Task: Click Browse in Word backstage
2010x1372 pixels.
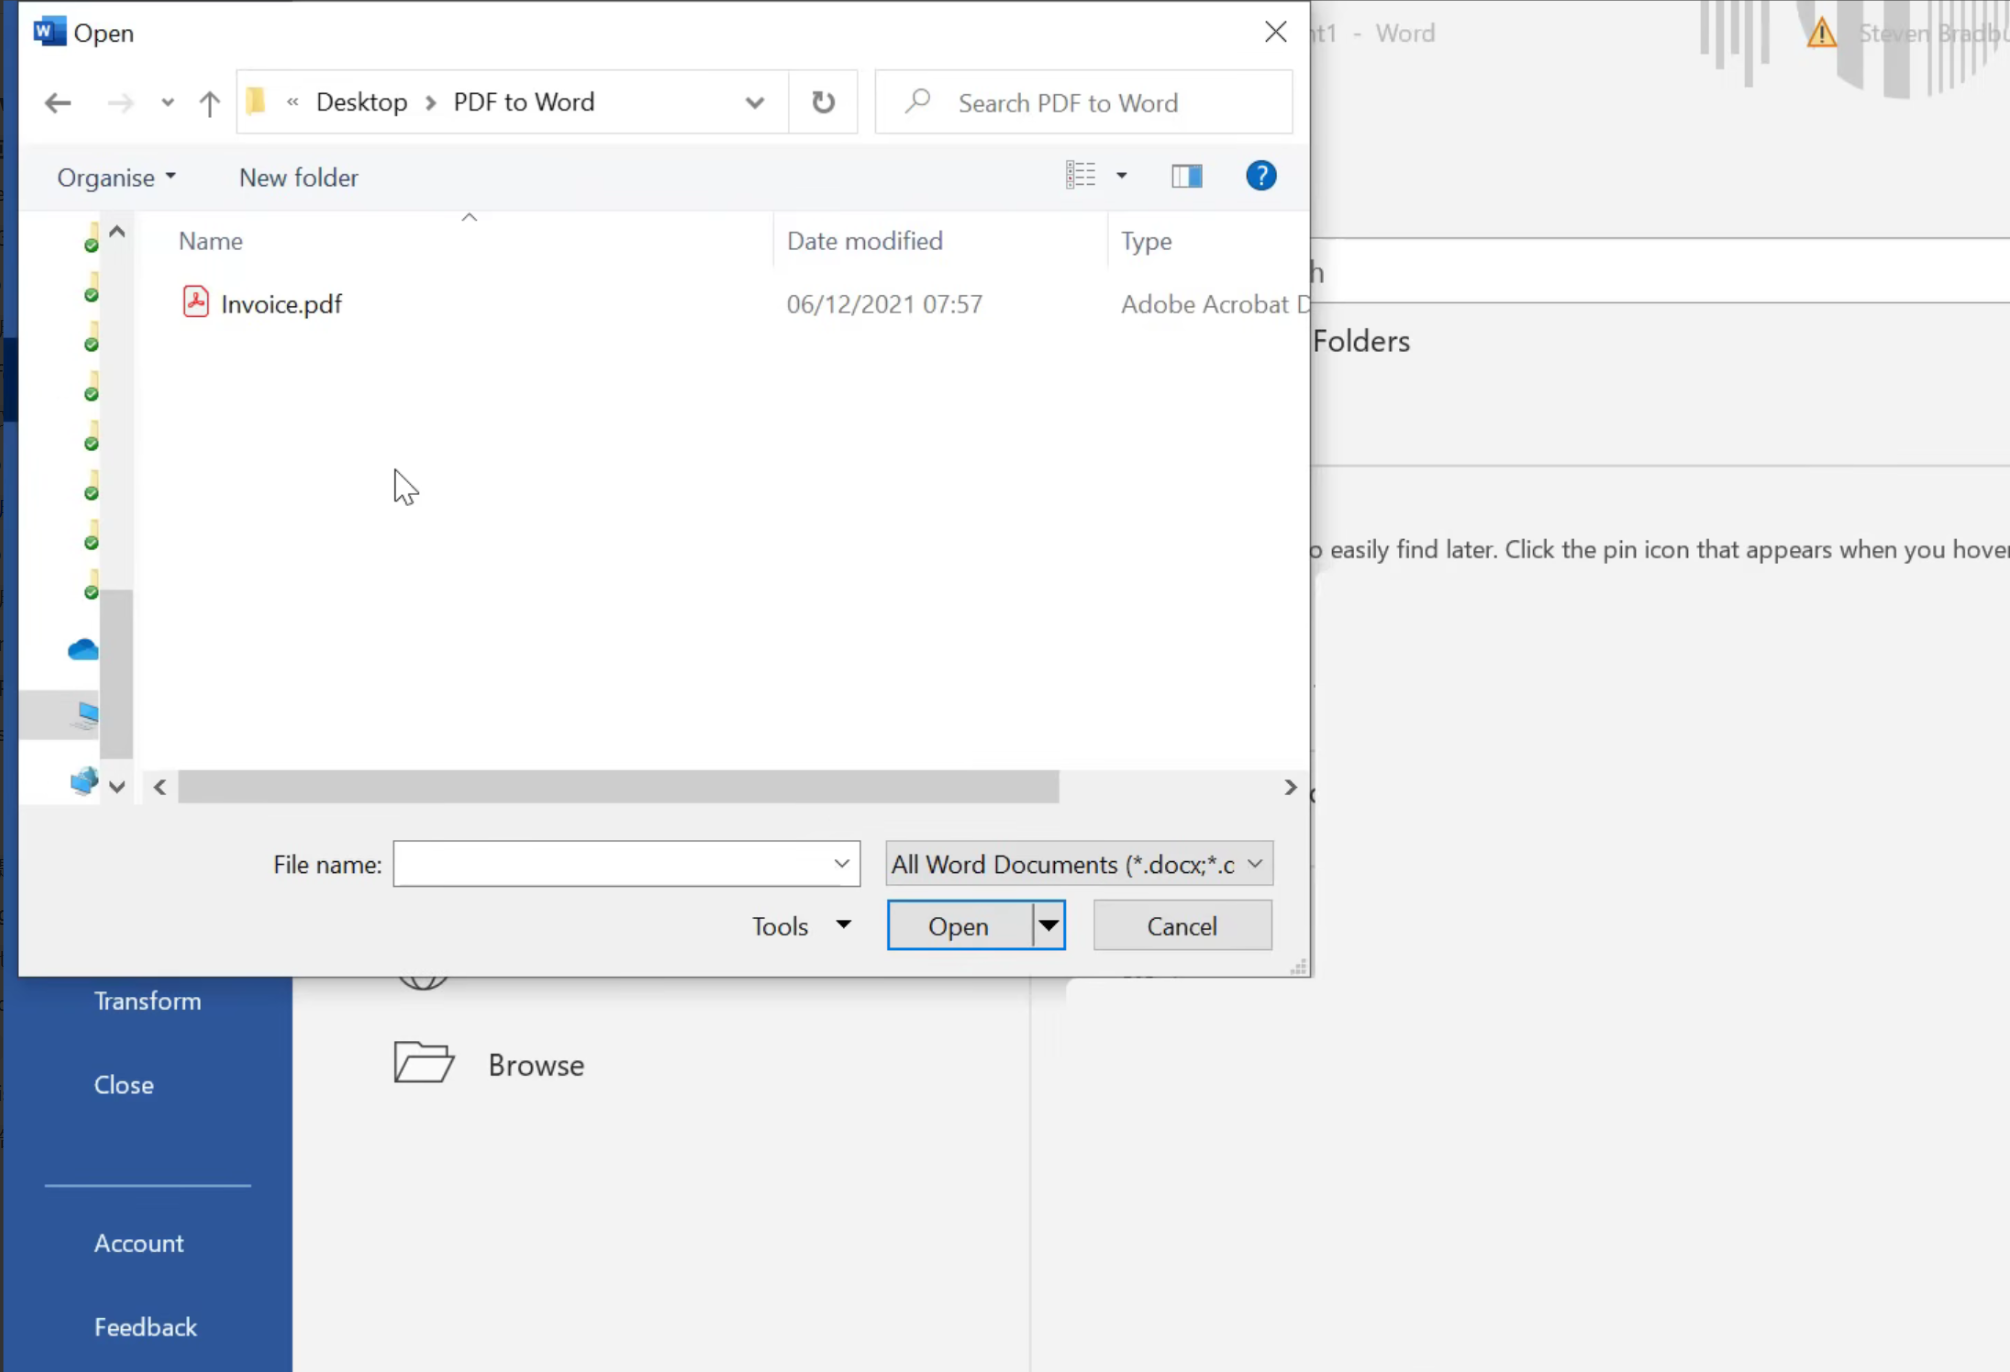Action: click(x=536, y=1065)
